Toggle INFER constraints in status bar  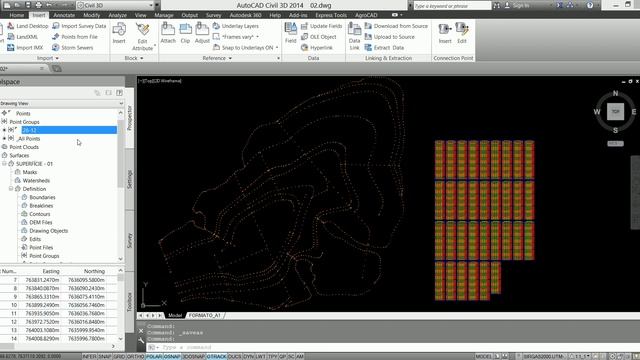[x=89, y=357]
